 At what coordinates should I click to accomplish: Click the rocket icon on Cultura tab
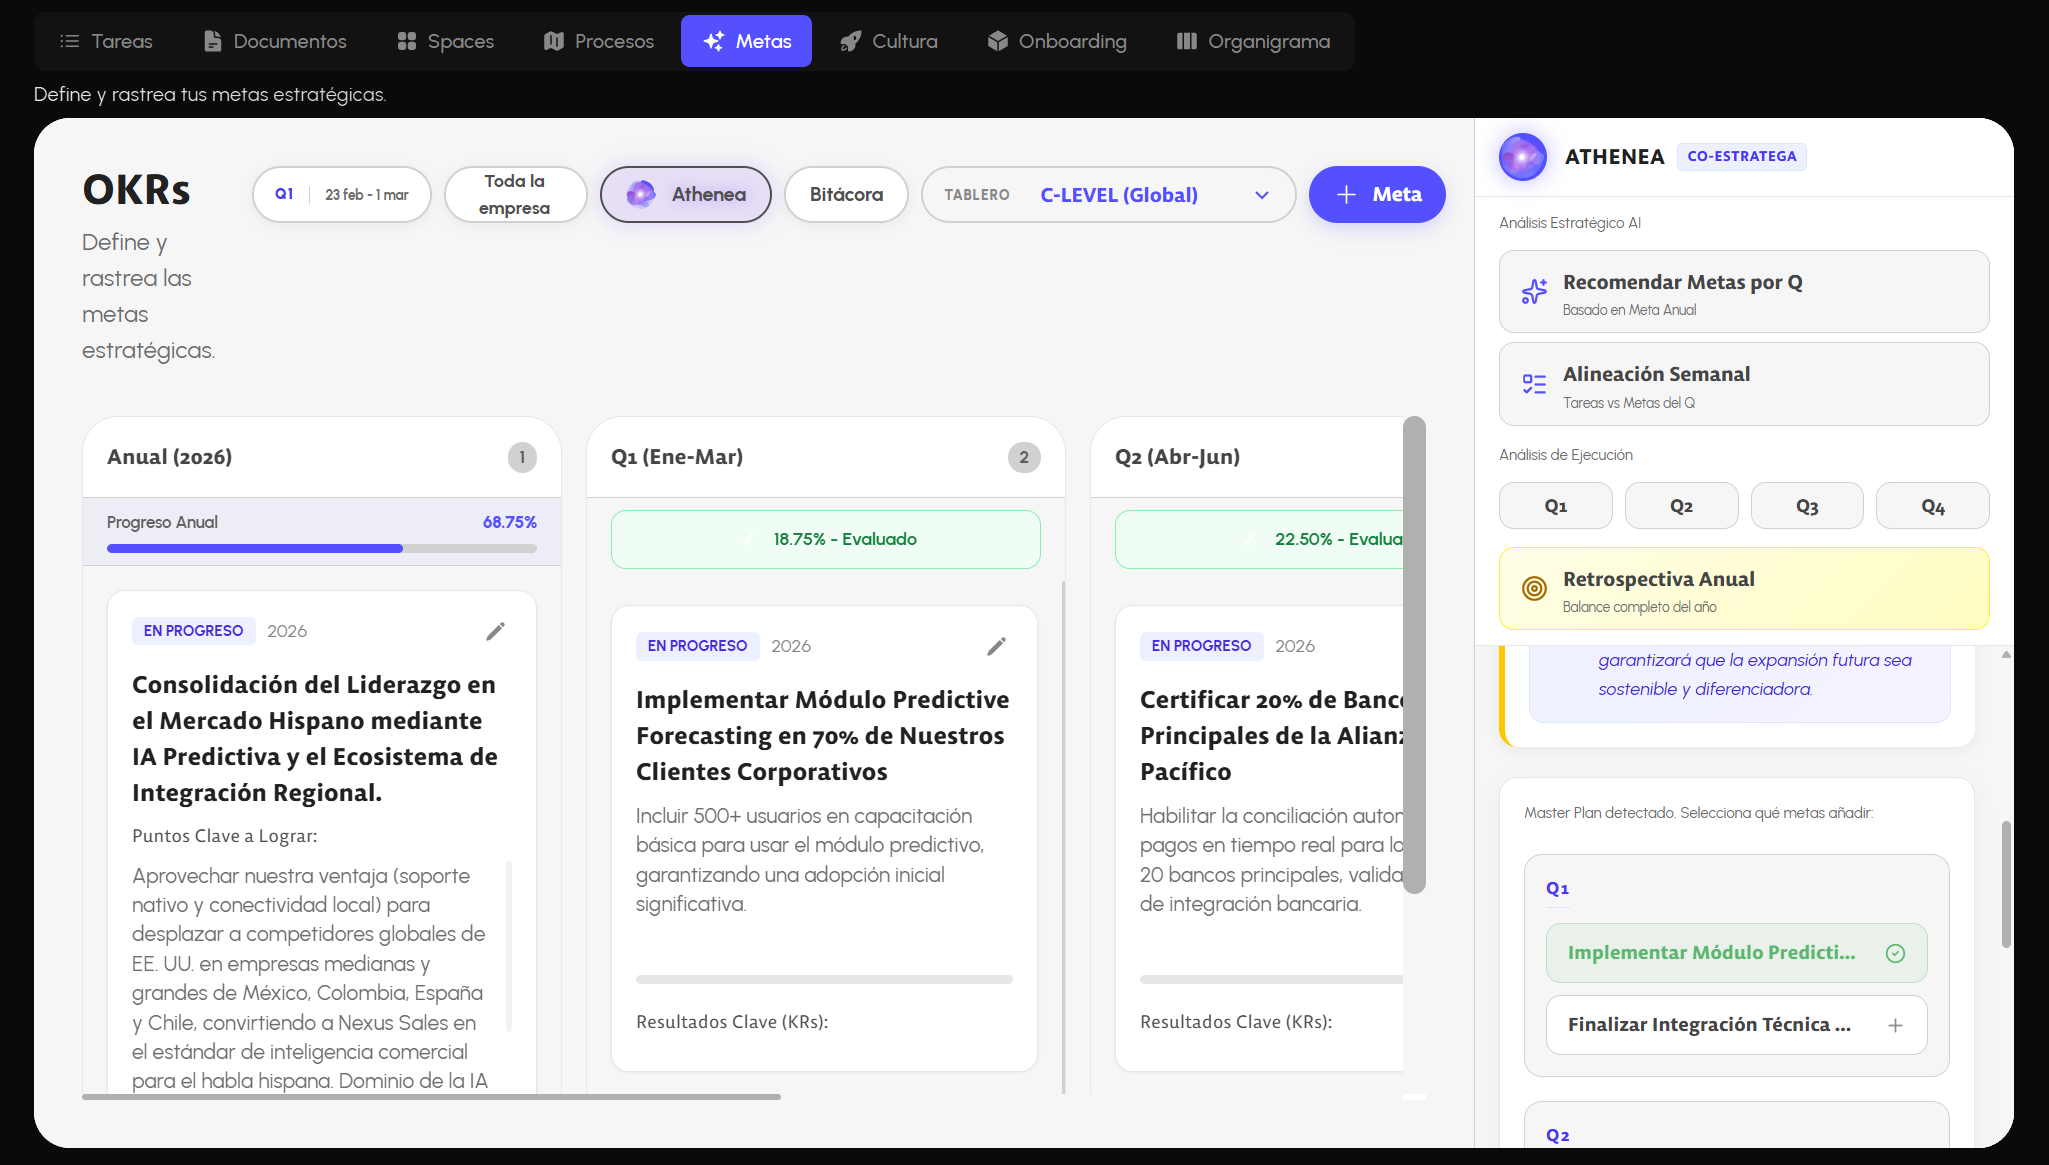click(x=850, y=41)
